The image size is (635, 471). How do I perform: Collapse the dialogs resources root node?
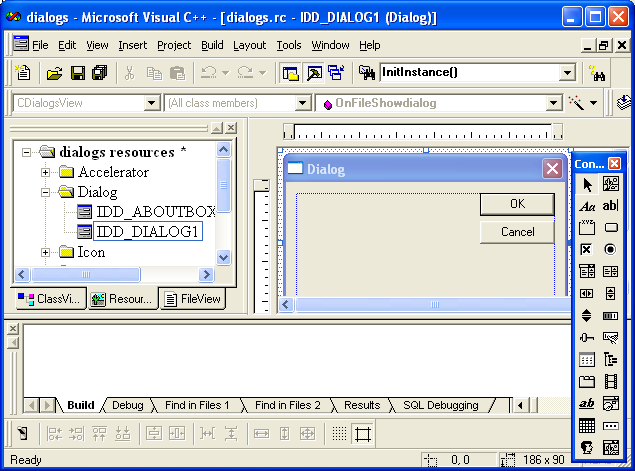click(x=26, y=153)
